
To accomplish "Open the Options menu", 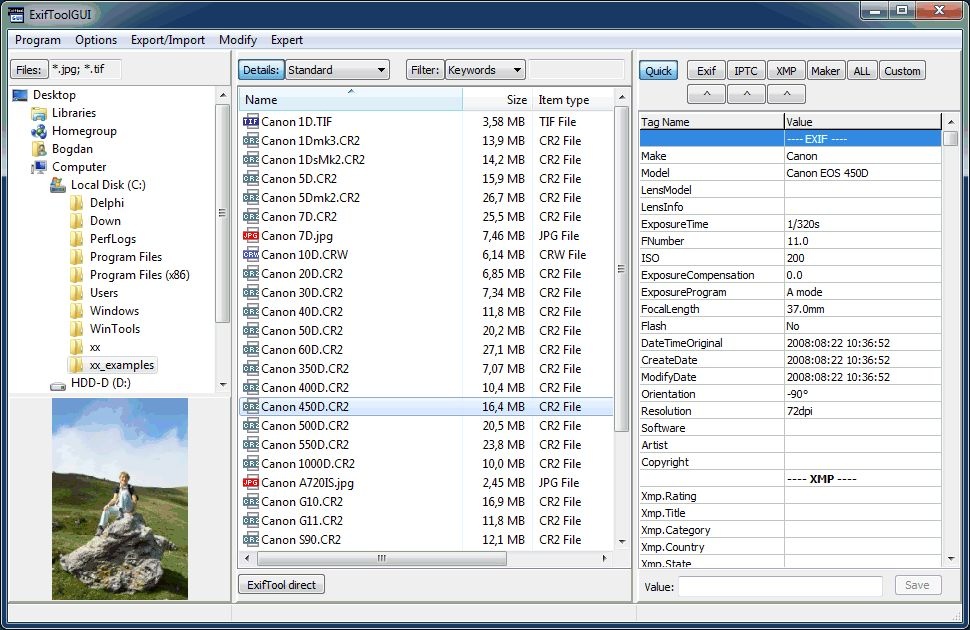I will (96, 40).
